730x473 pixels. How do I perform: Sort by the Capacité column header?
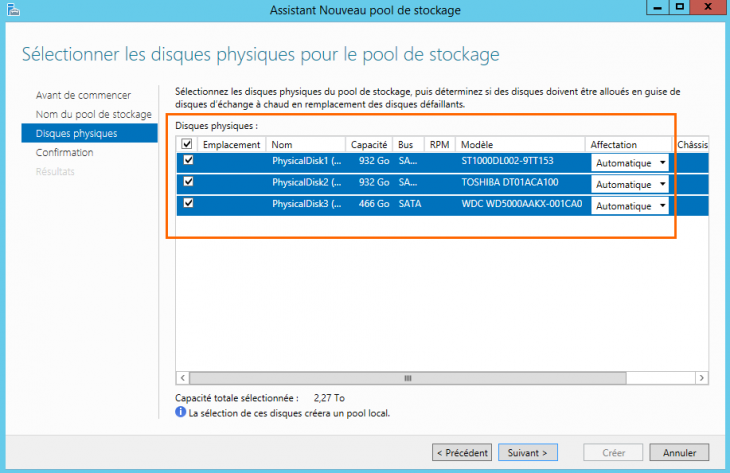pos(369,145)
